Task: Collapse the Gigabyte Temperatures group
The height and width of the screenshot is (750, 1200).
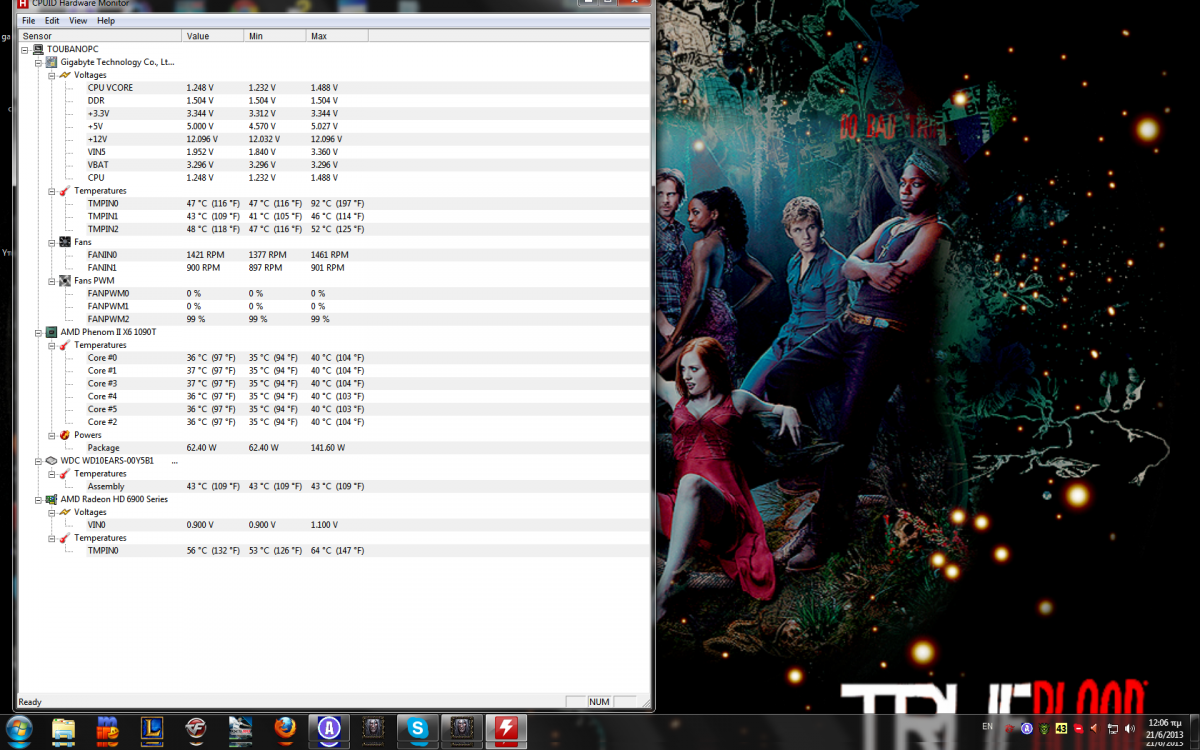Action: [51, 191]
